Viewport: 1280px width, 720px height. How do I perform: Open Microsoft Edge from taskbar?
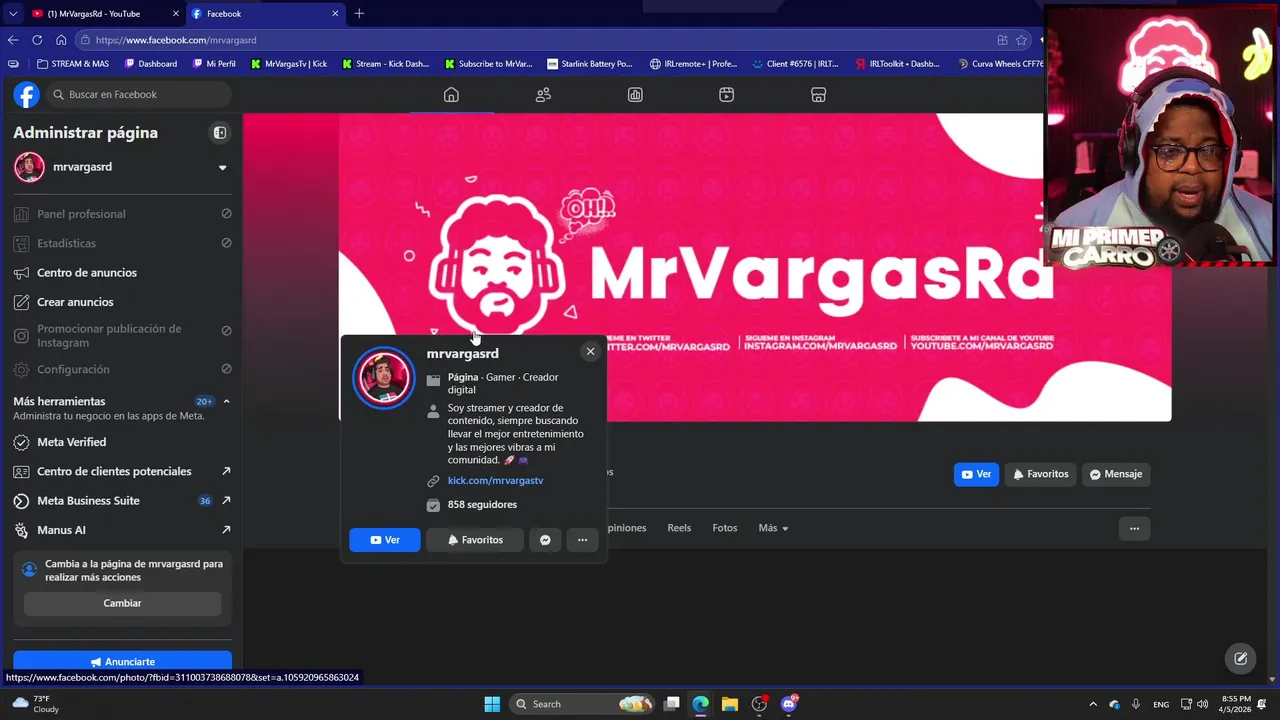(701, 704)
